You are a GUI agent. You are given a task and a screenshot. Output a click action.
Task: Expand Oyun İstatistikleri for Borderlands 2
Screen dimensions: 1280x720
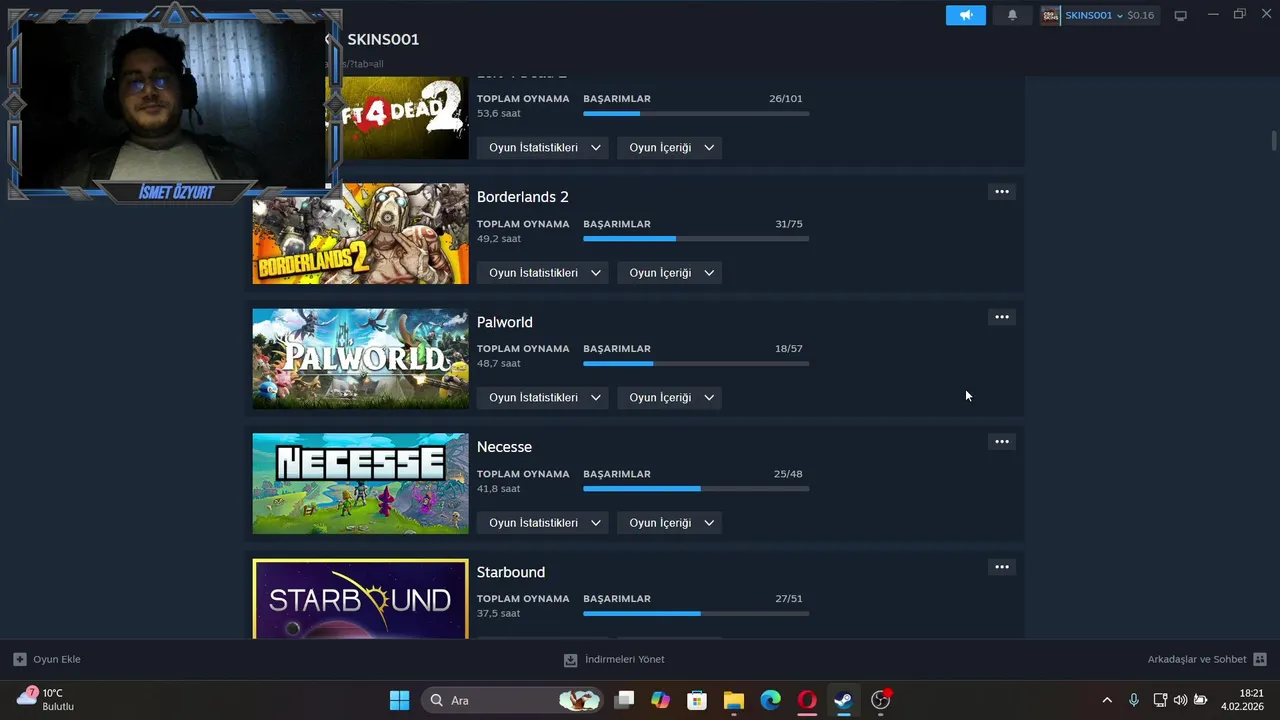543,272
